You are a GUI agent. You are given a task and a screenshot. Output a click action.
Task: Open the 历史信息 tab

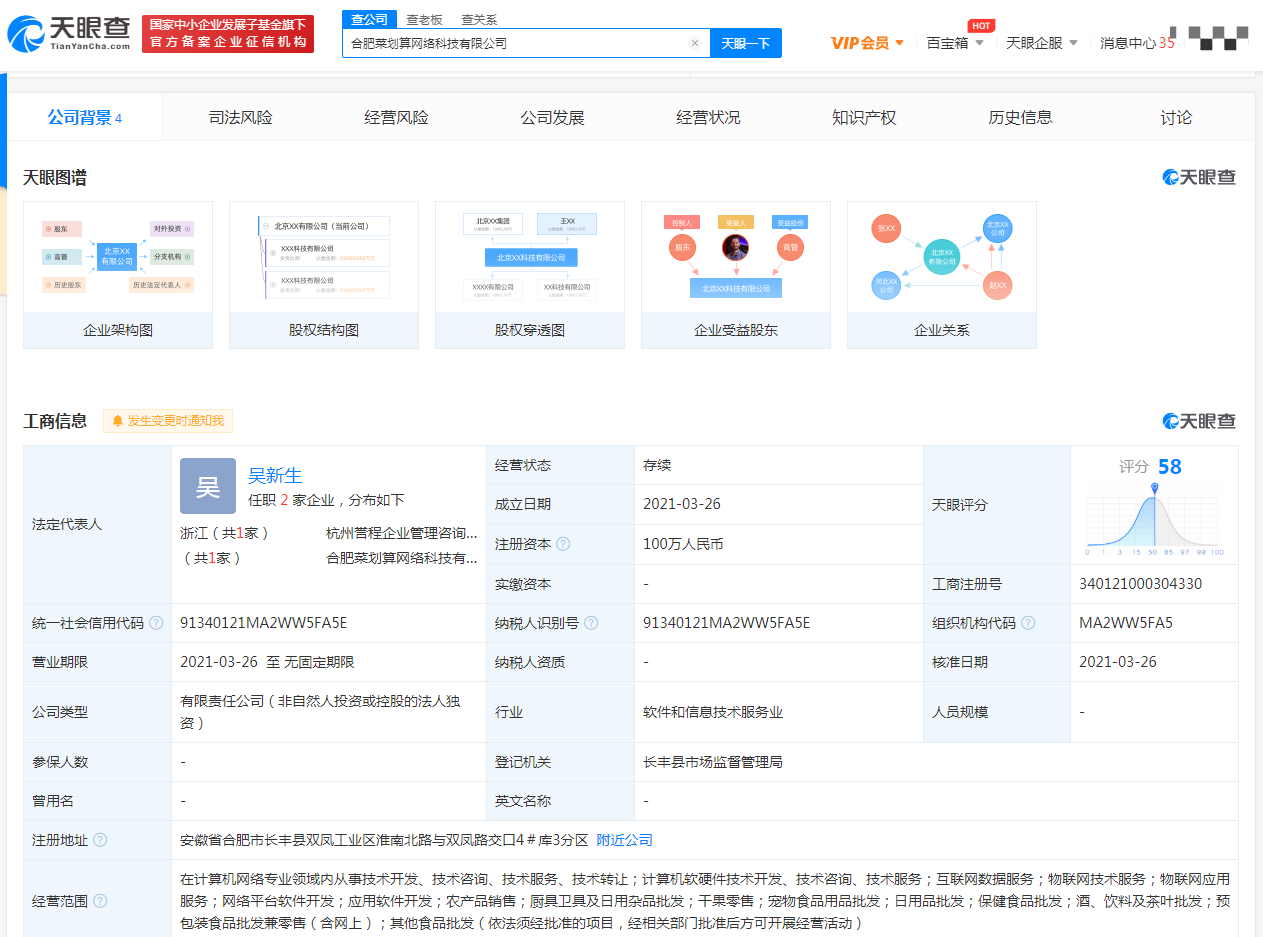(1020, 118)
